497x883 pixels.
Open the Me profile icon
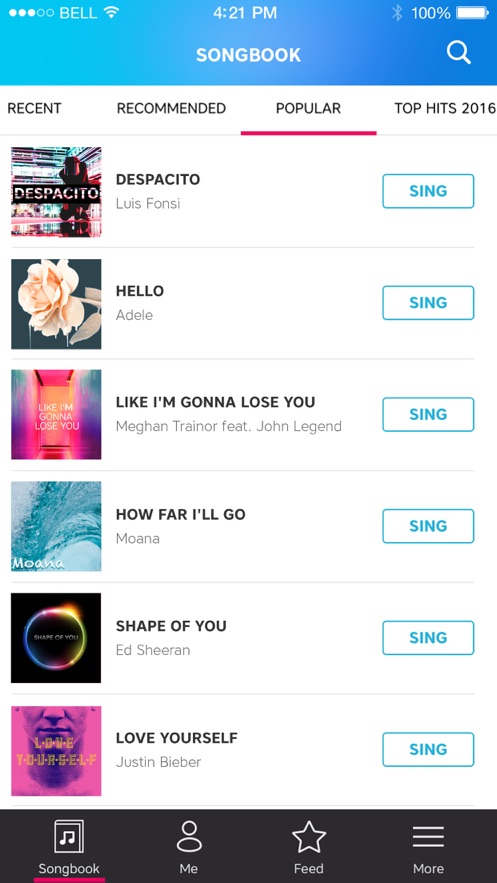click(x=189, y=836)
